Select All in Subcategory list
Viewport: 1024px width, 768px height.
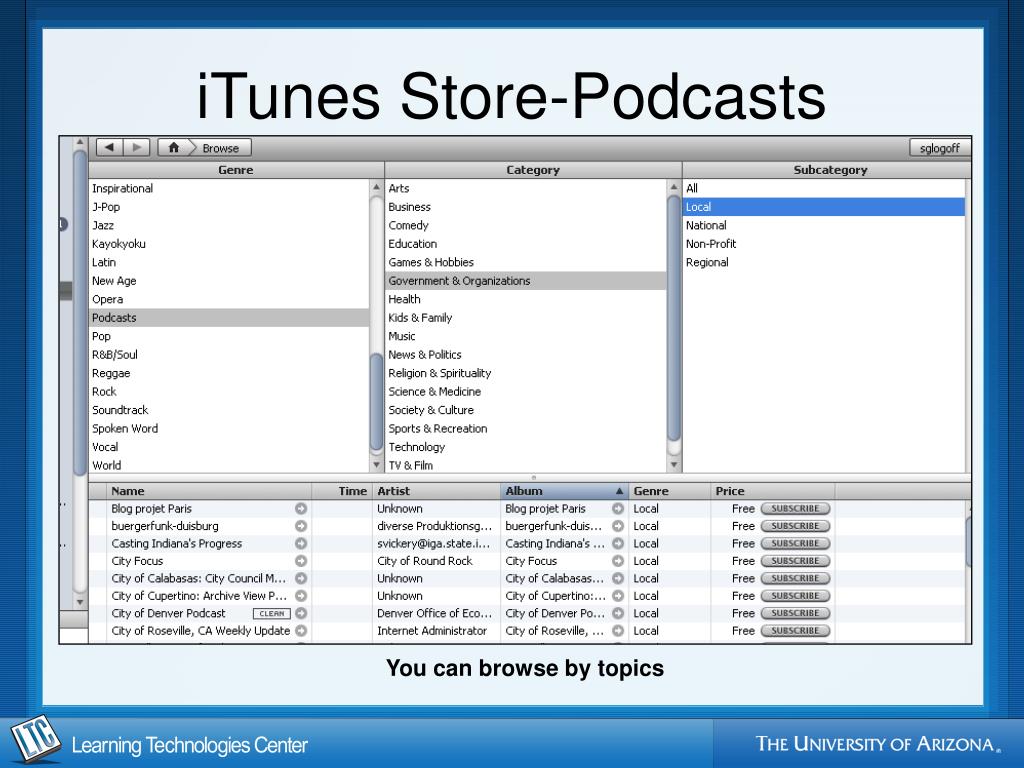pyautogui.click(x=824, y=188)
